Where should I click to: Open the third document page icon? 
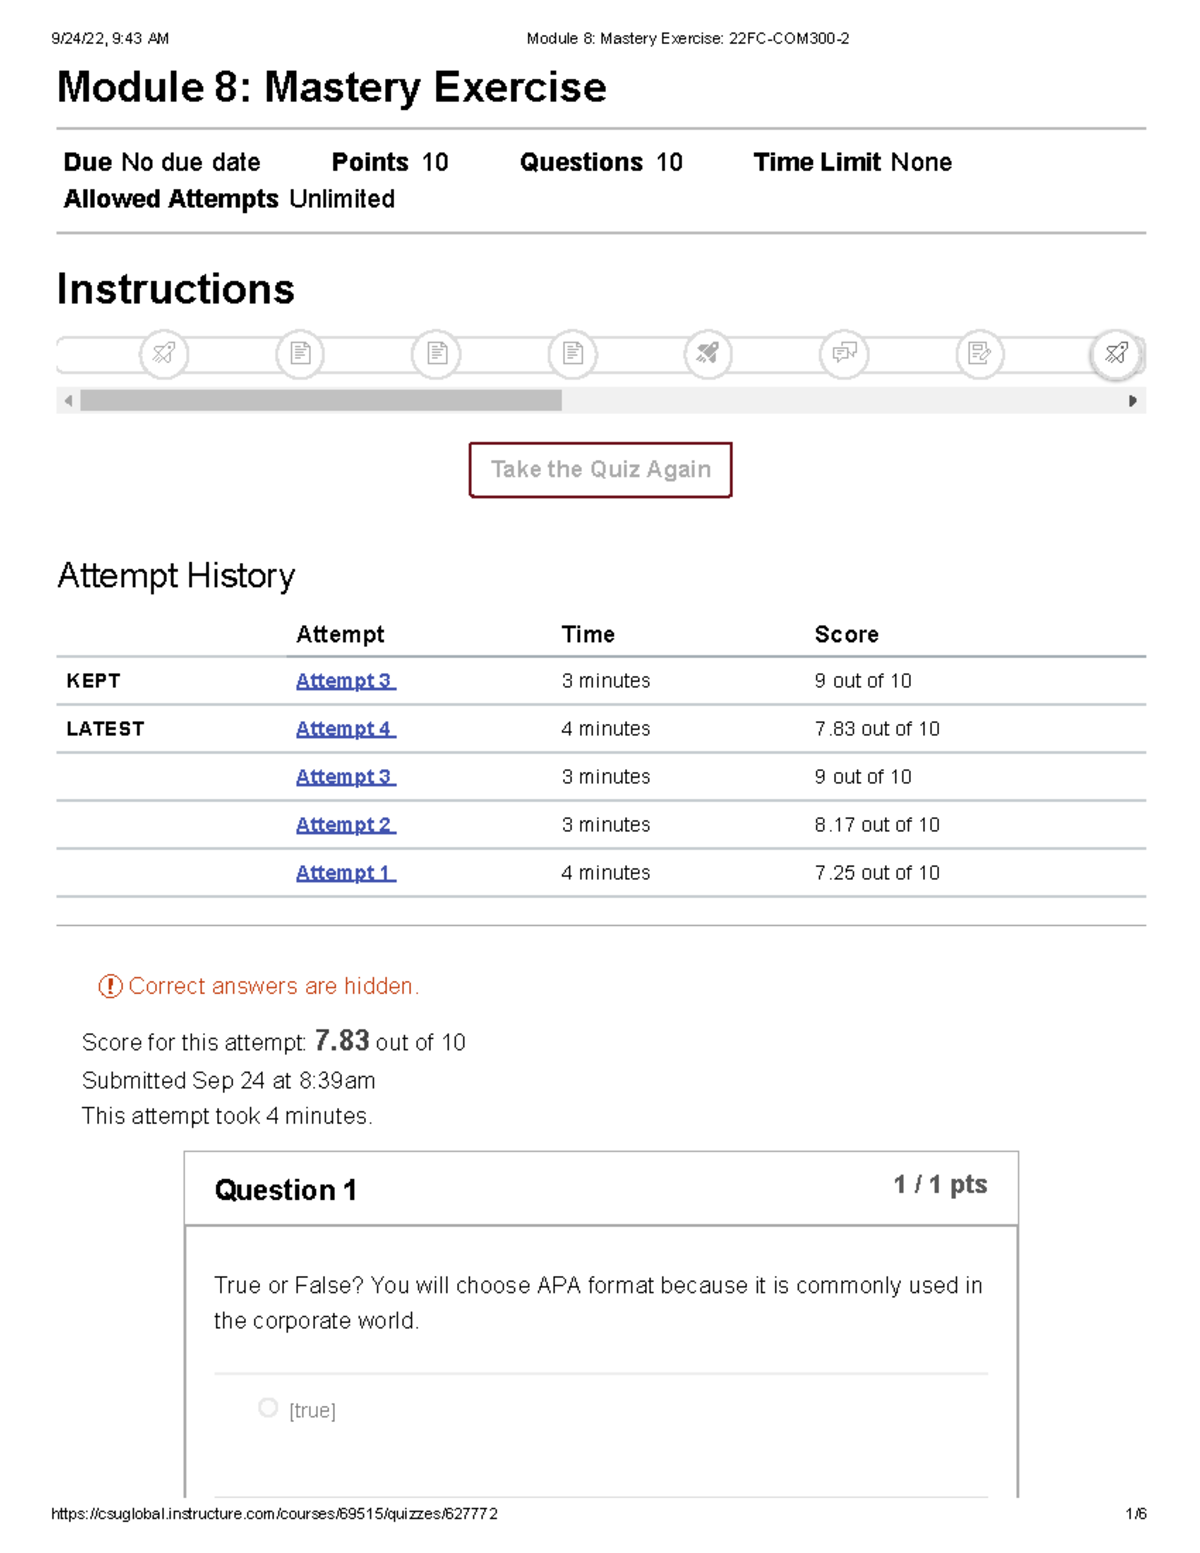(x=570, y=353)
